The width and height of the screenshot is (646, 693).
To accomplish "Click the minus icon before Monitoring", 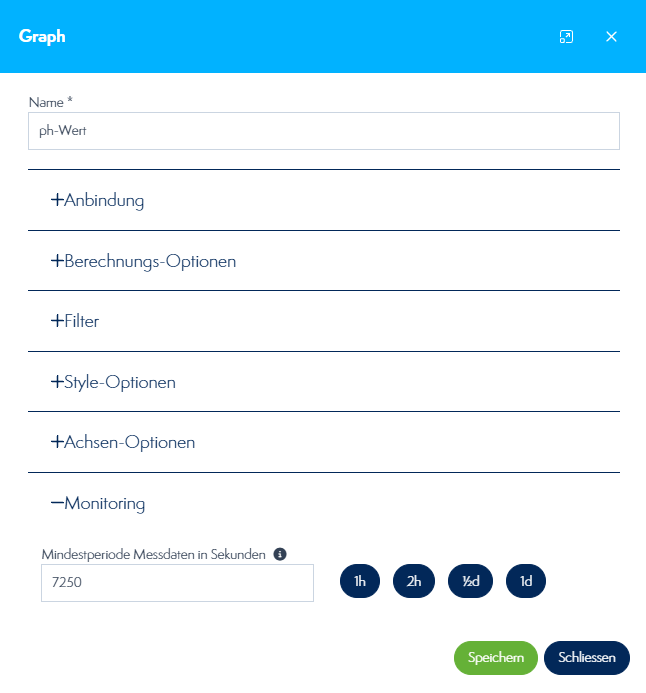I will pos(57,503).
